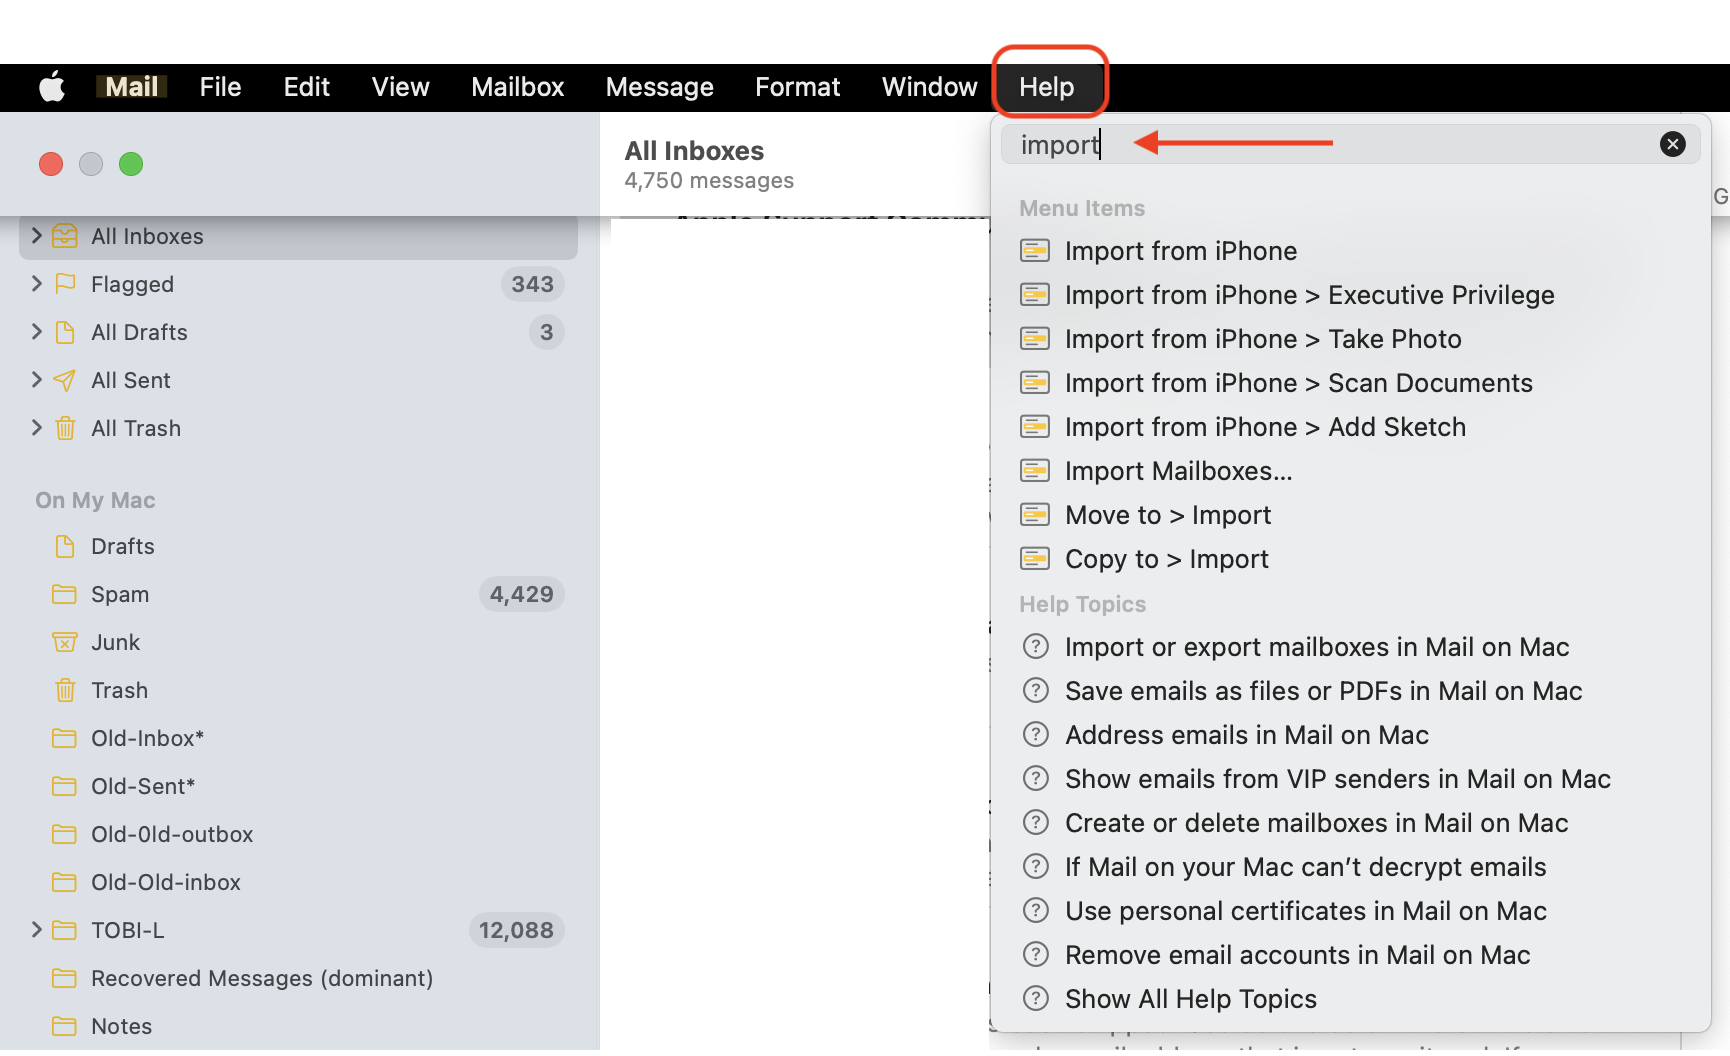Click the Junk mailbox icon
Viewport: 1730px width, 1056px height.
click(x=65, y=642)
